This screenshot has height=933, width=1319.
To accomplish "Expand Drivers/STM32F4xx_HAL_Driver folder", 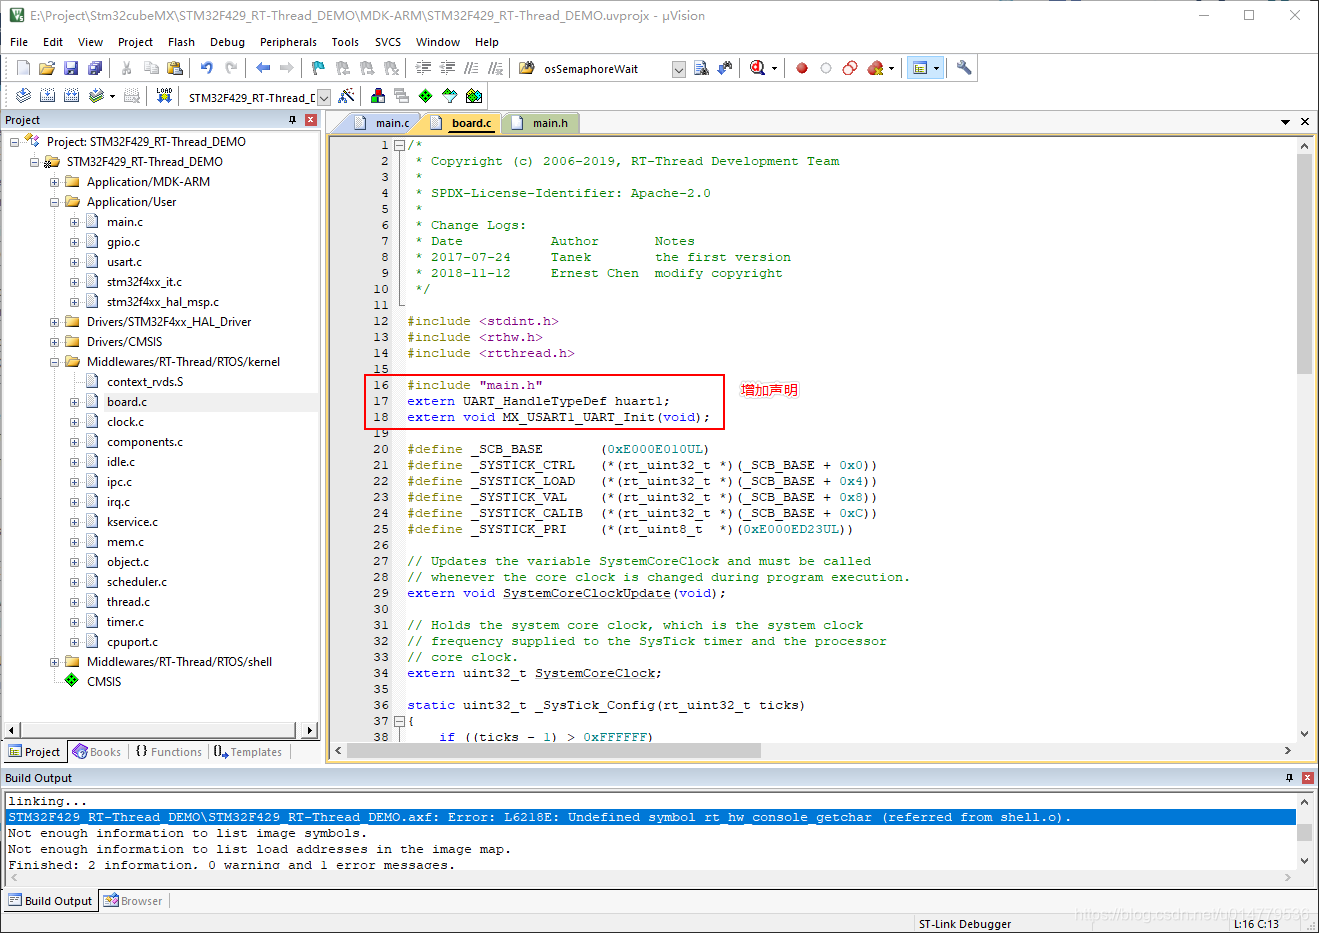I will click(55, 322).
